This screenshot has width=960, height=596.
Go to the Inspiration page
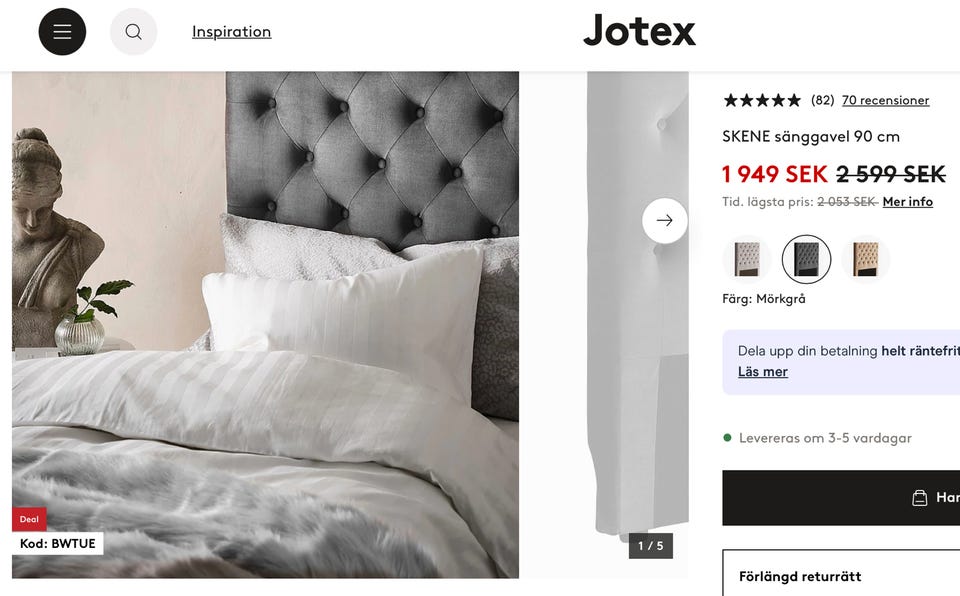(231, 32)
